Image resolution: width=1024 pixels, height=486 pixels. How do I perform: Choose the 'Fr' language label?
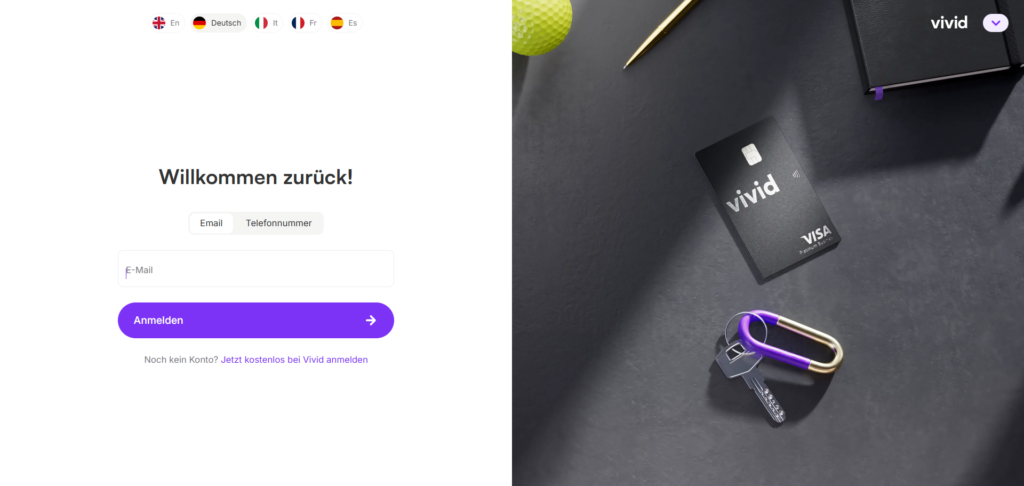click(x=313, y=23)
